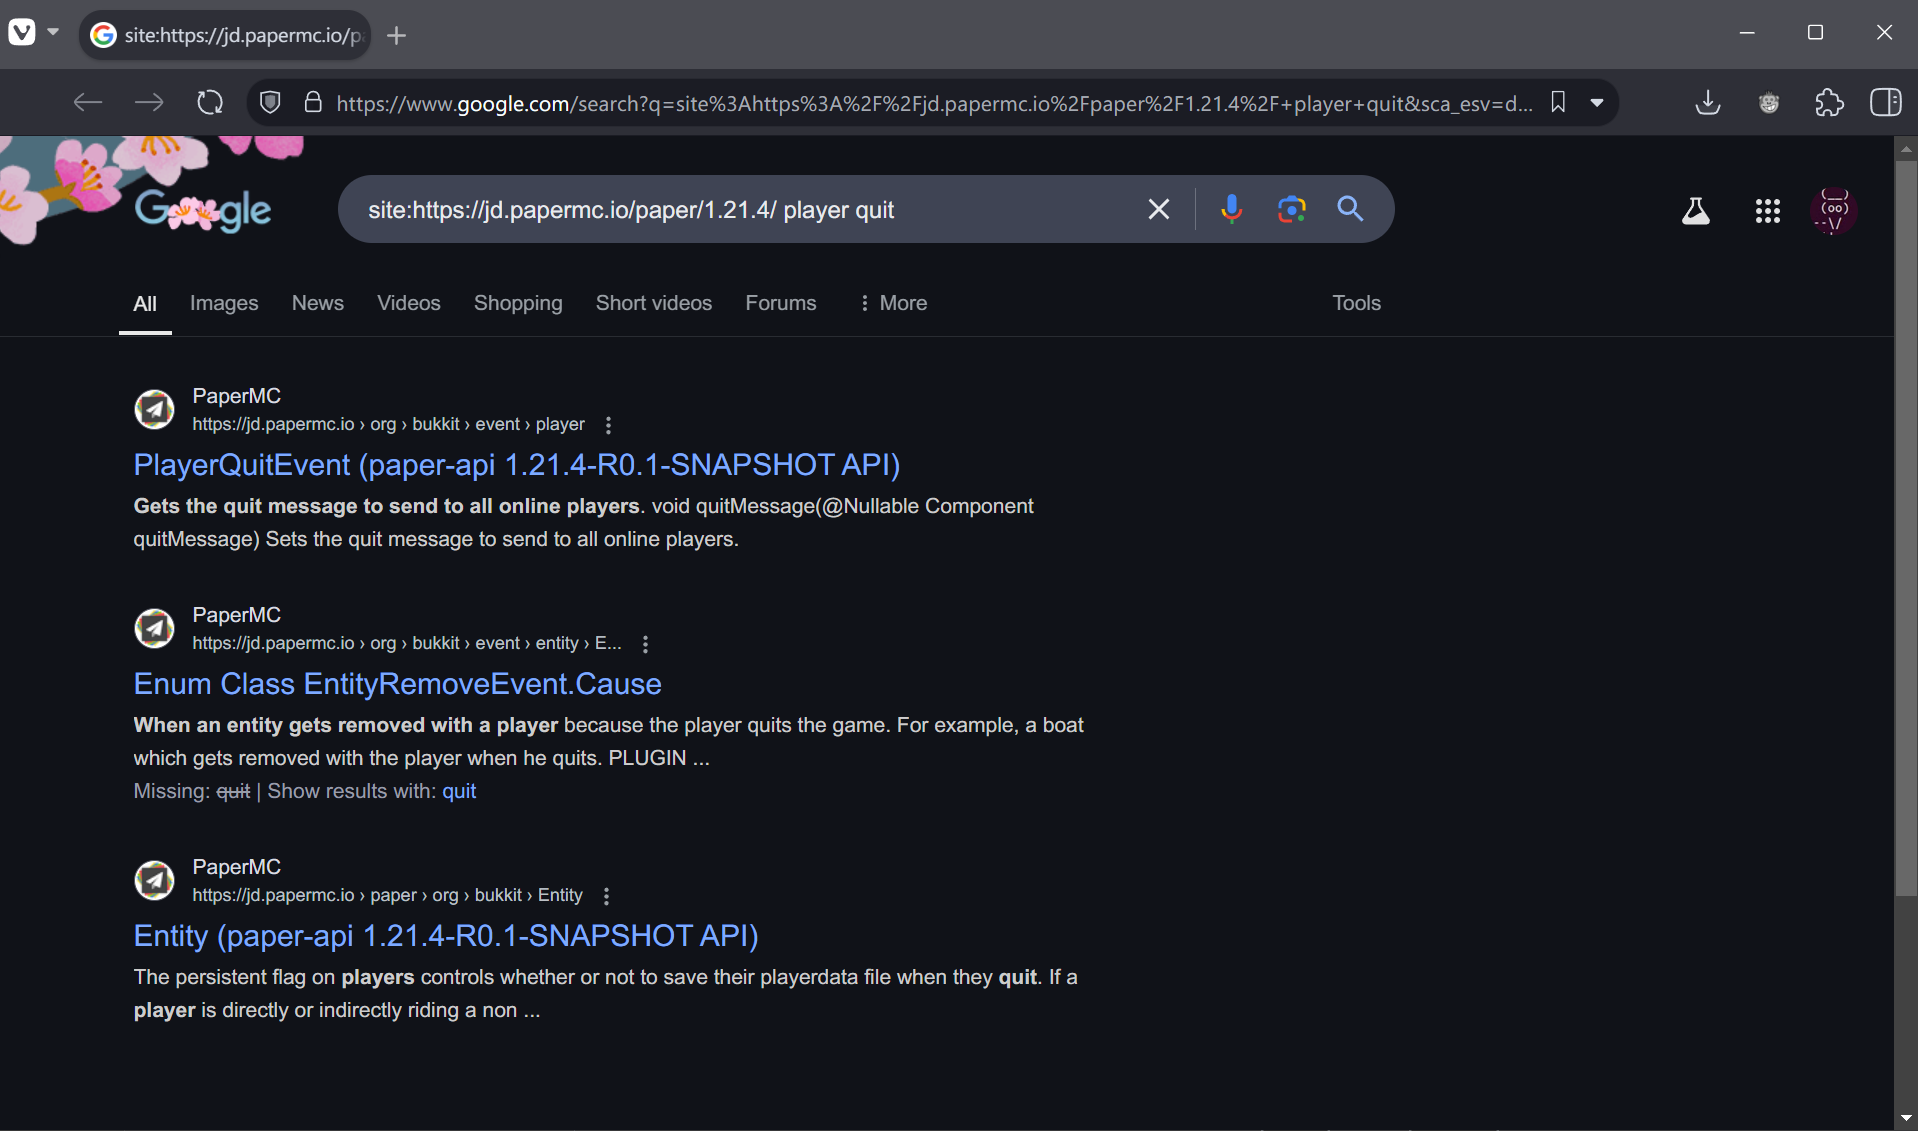The image size is (1918, 1131).
Task: Open the PlayerQuitEvent result link
Action: (516, 465)
